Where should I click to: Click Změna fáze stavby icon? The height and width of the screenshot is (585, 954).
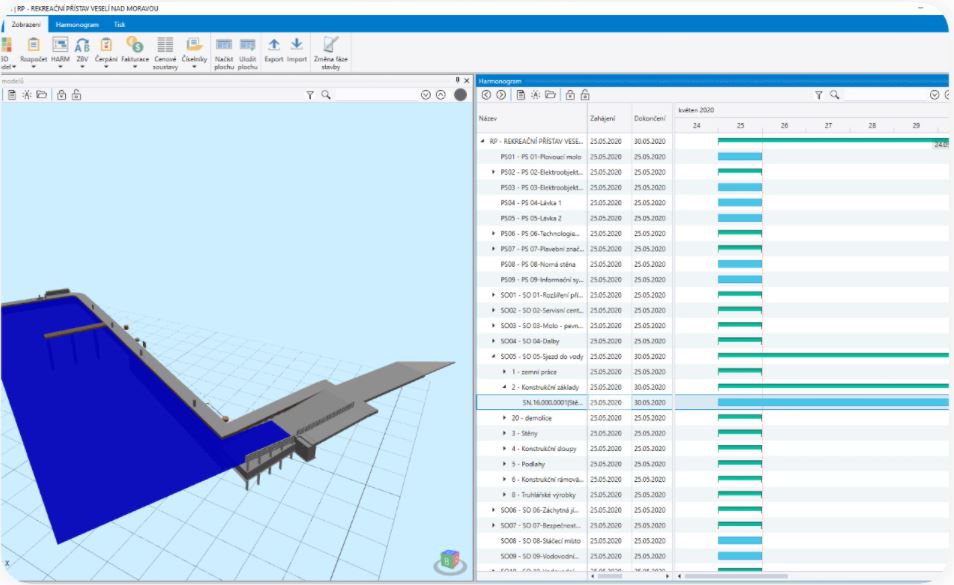[x=331, y=44]
